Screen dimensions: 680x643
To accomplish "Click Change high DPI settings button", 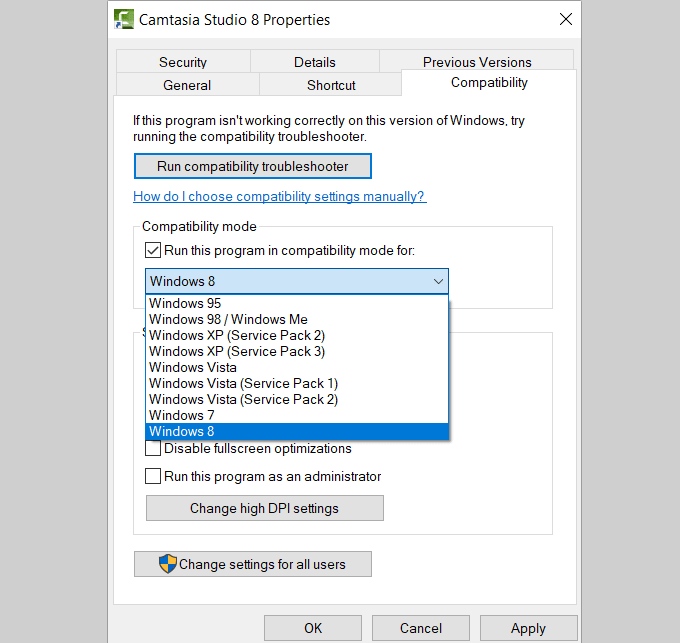I will click(265, 508).
